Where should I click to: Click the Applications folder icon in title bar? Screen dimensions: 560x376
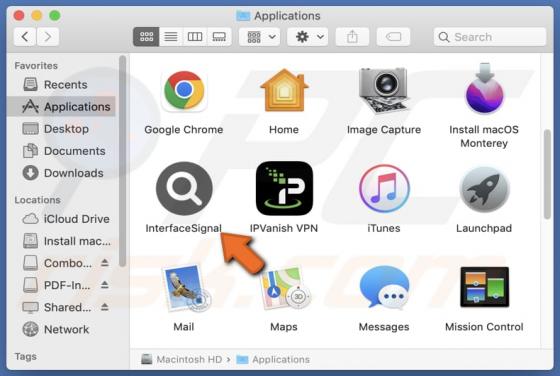coord(243,16)
